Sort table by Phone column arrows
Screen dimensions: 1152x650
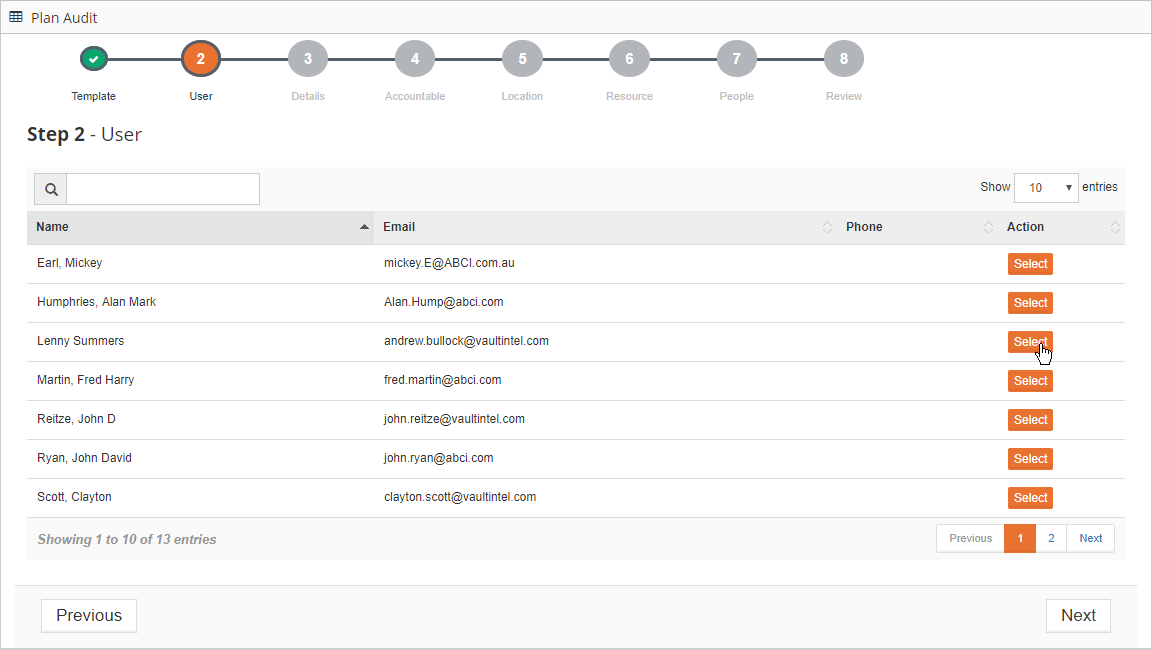point(988,227)
